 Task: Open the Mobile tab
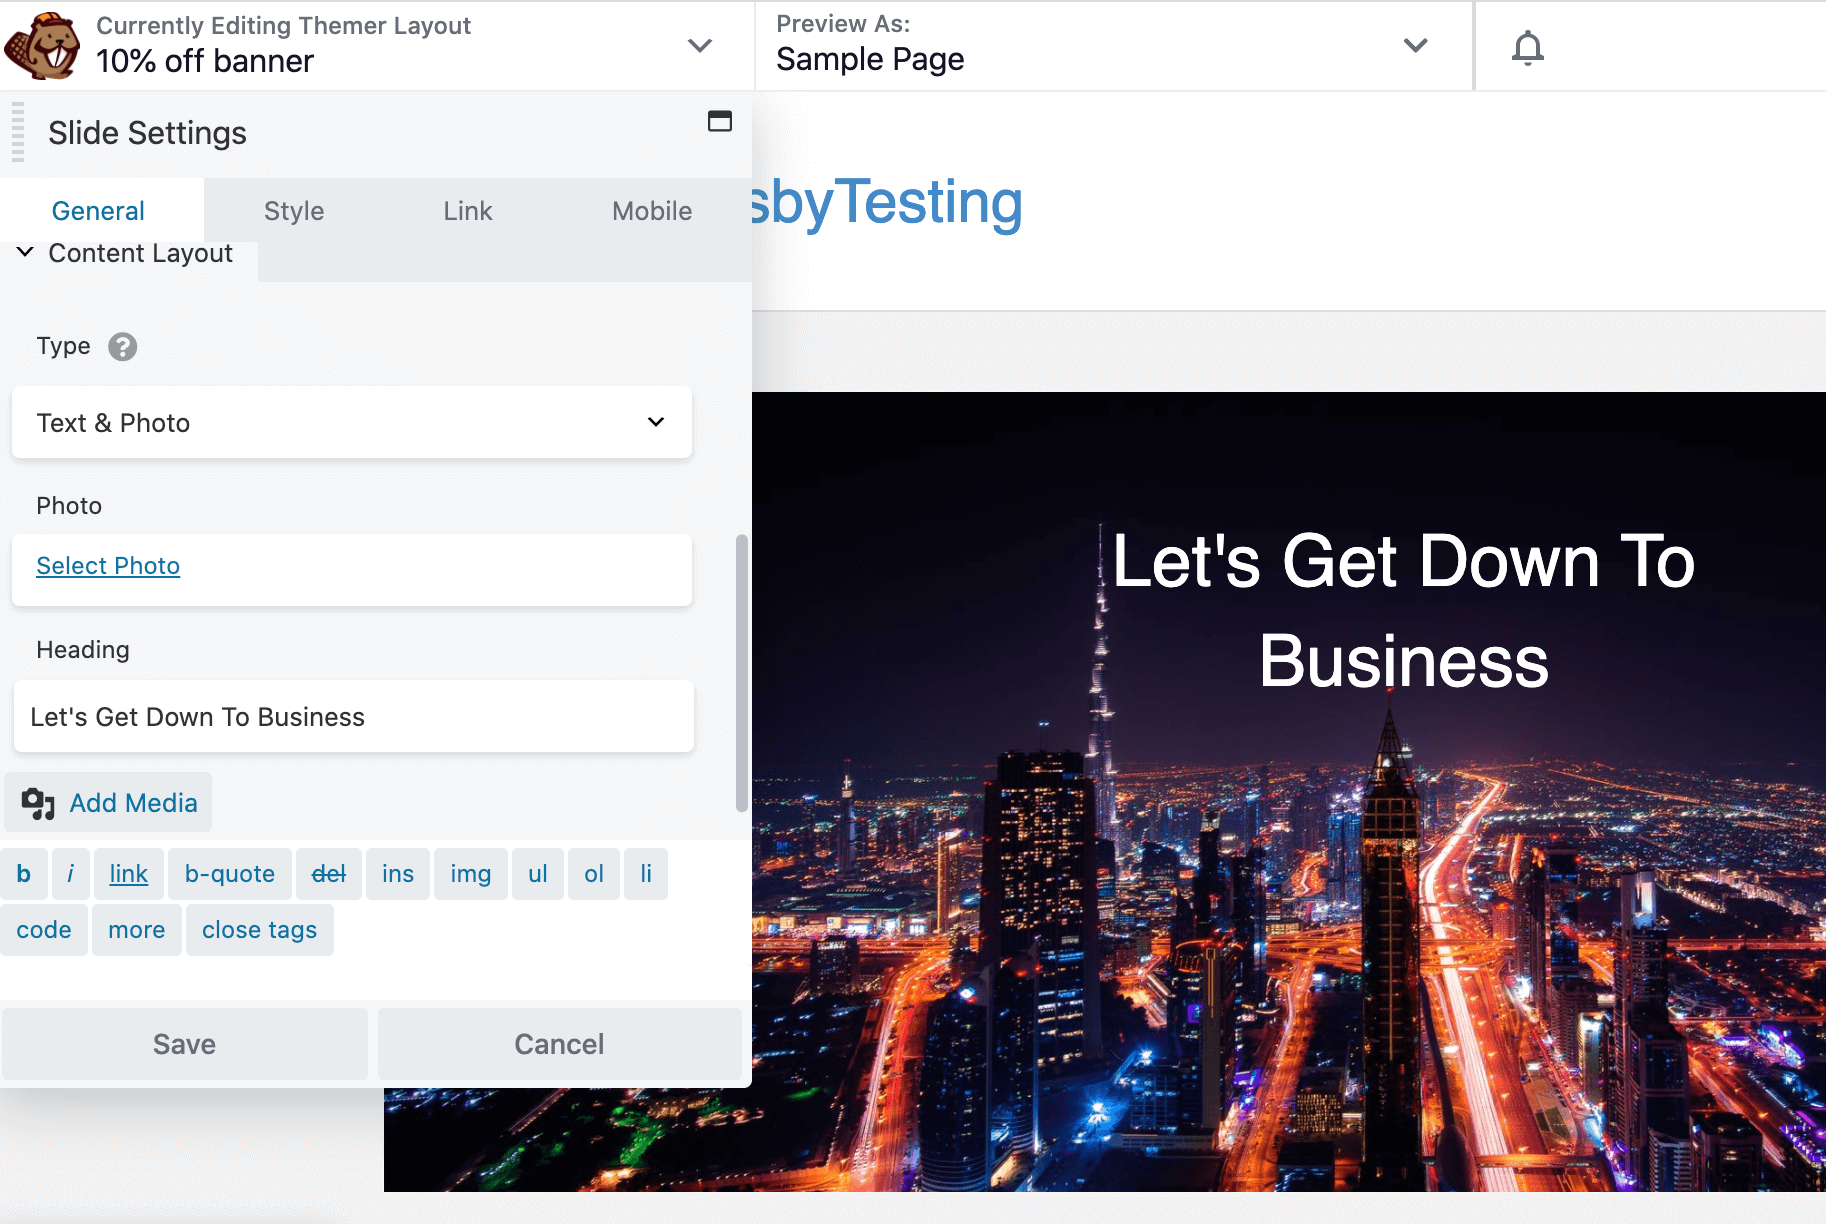(x=651, y=210)
